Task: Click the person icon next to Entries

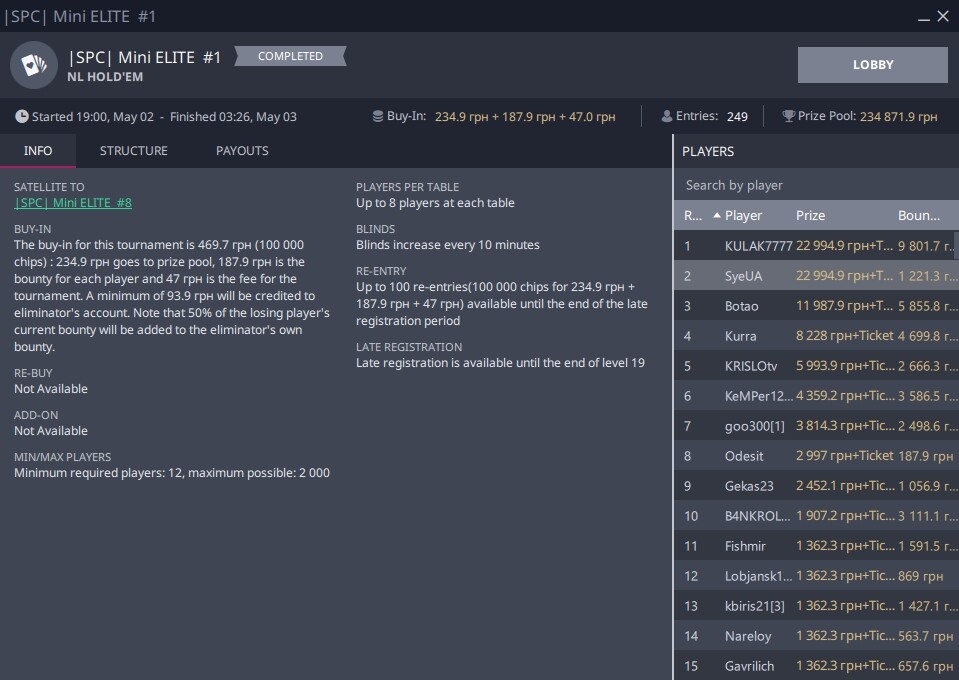Action: pyautogui.click(x=667, y=116)
